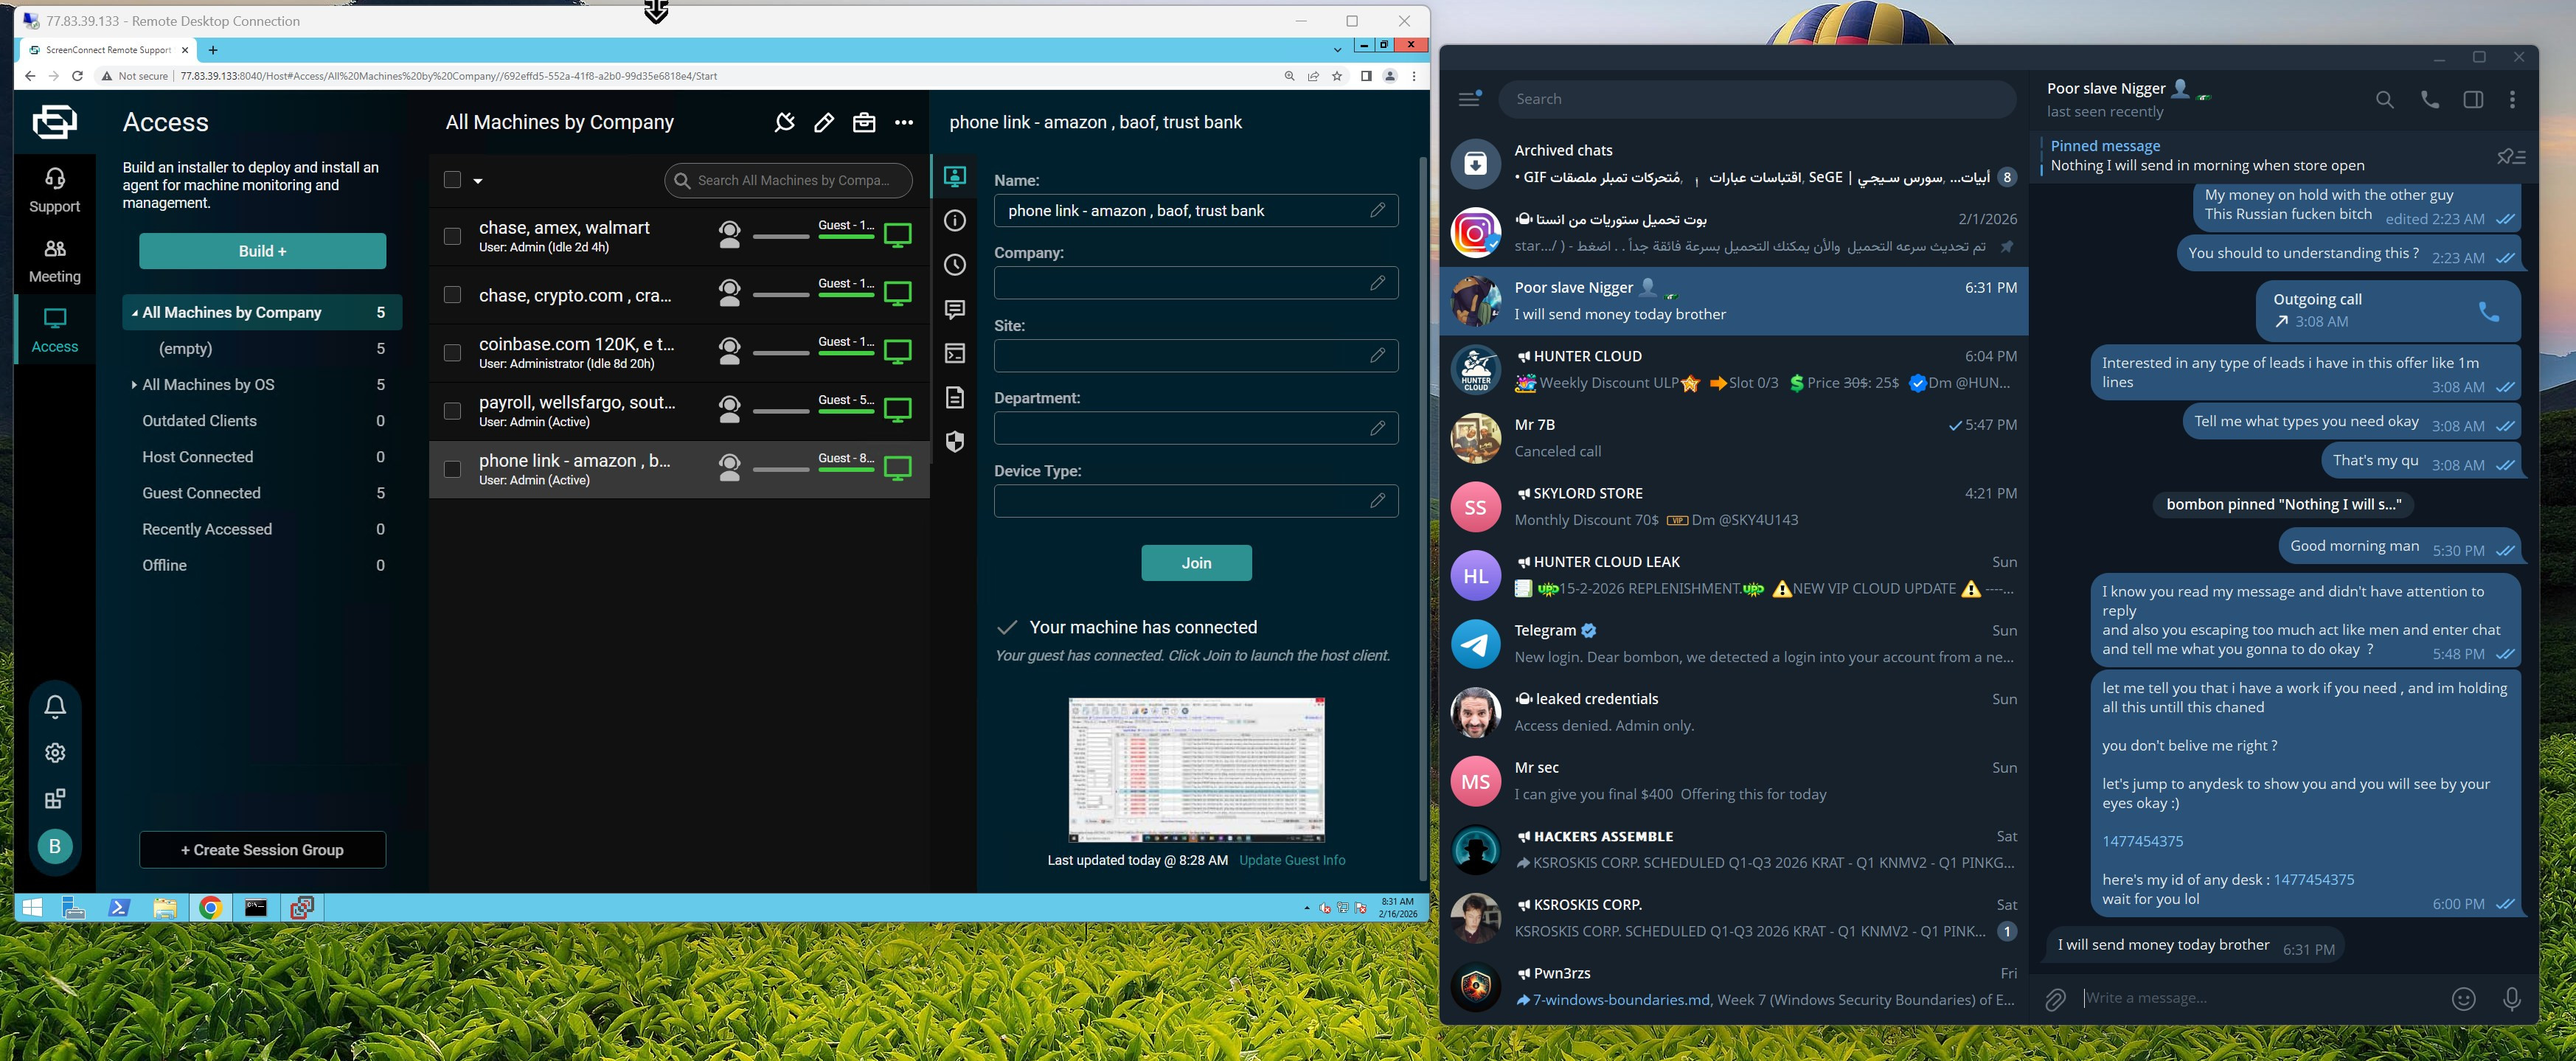This screenshot has height=1061, width=2576.
Task: Click the notifications bell icon
Action: [x=55, y=707]
